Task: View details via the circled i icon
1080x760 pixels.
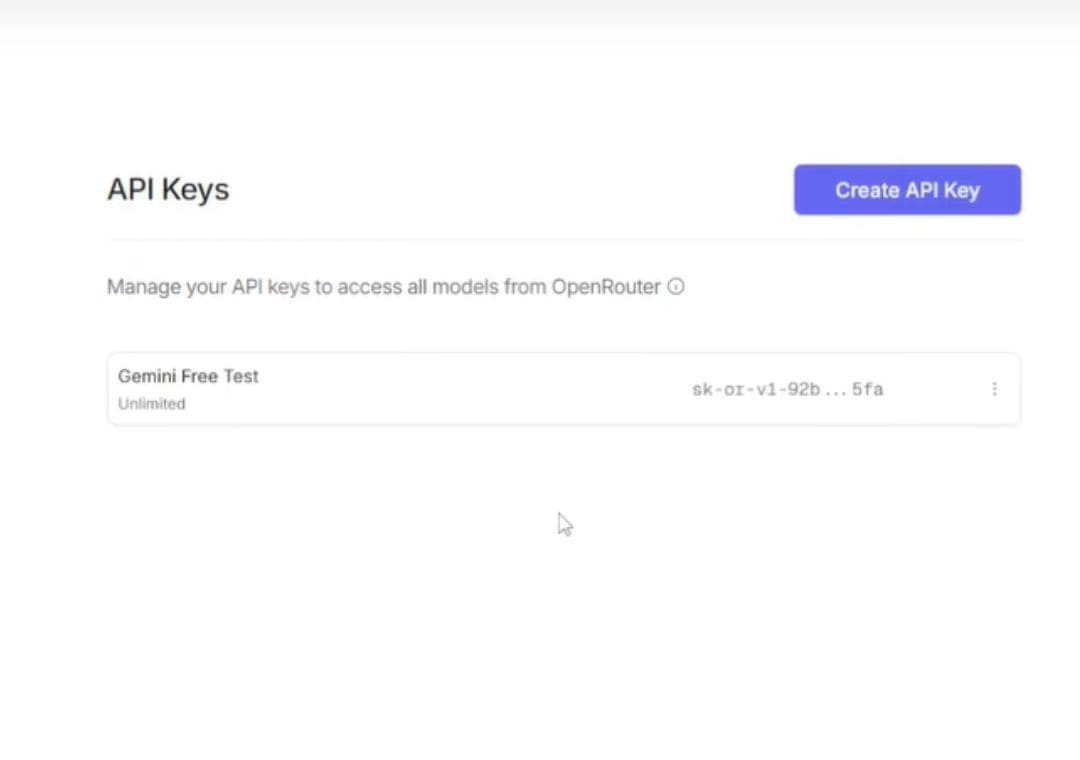Action: coord(676,287)
